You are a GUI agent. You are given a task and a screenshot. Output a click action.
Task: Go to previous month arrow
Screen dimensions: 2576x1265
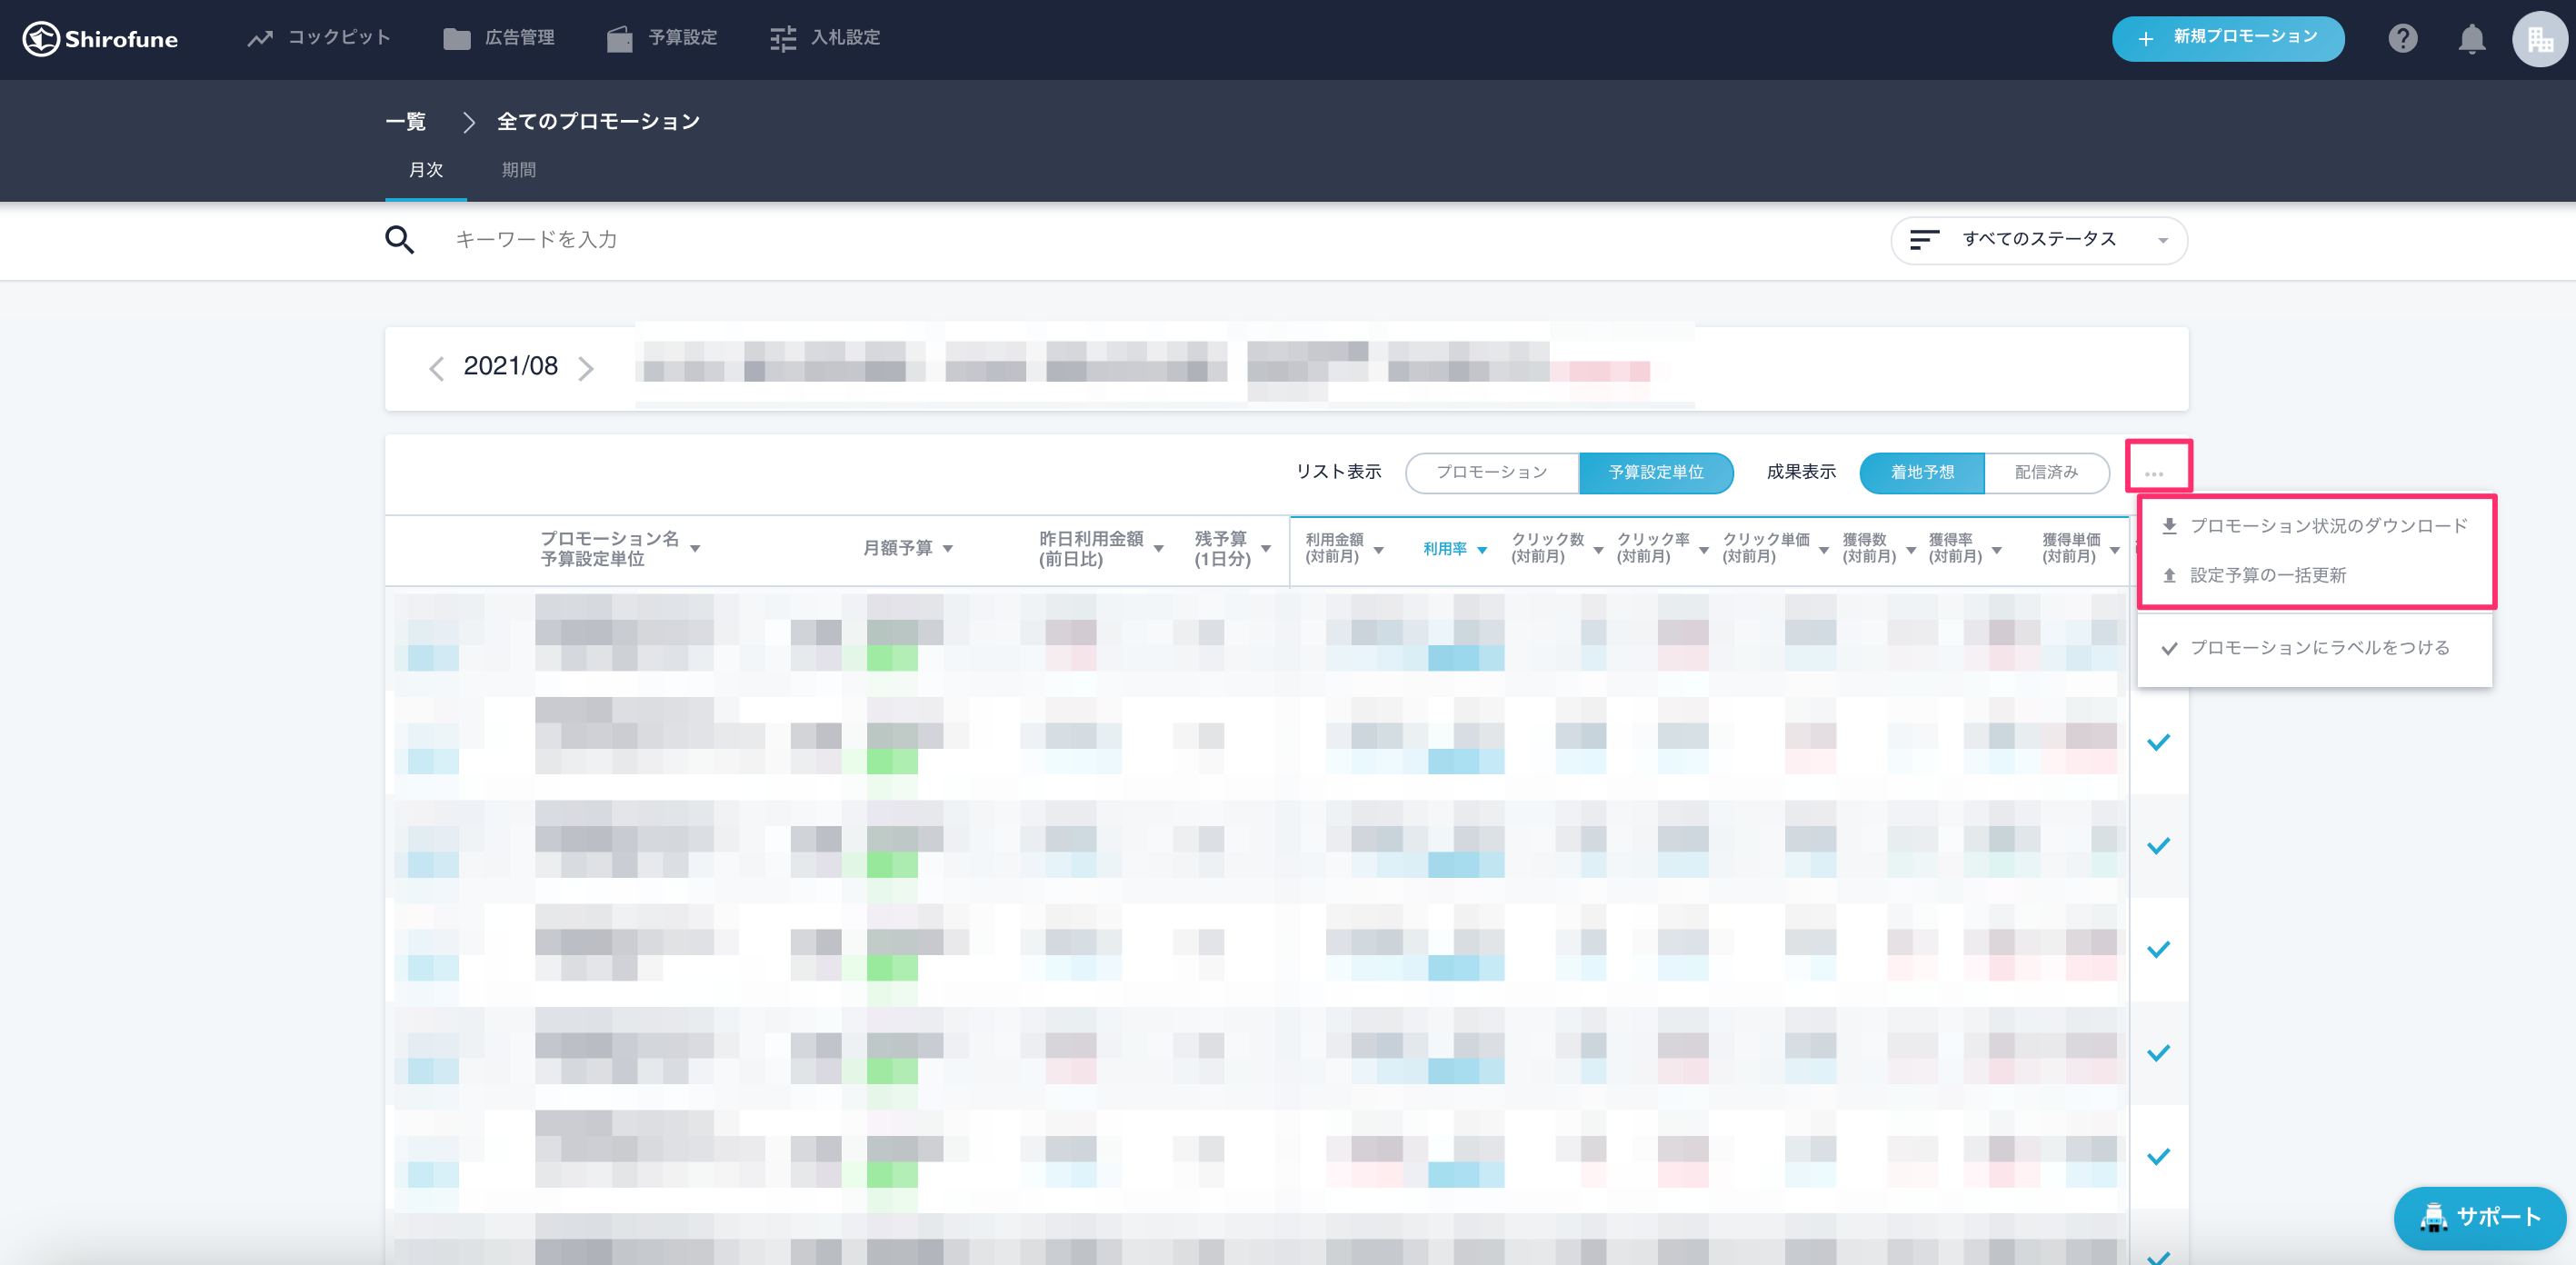pos(436,368)
